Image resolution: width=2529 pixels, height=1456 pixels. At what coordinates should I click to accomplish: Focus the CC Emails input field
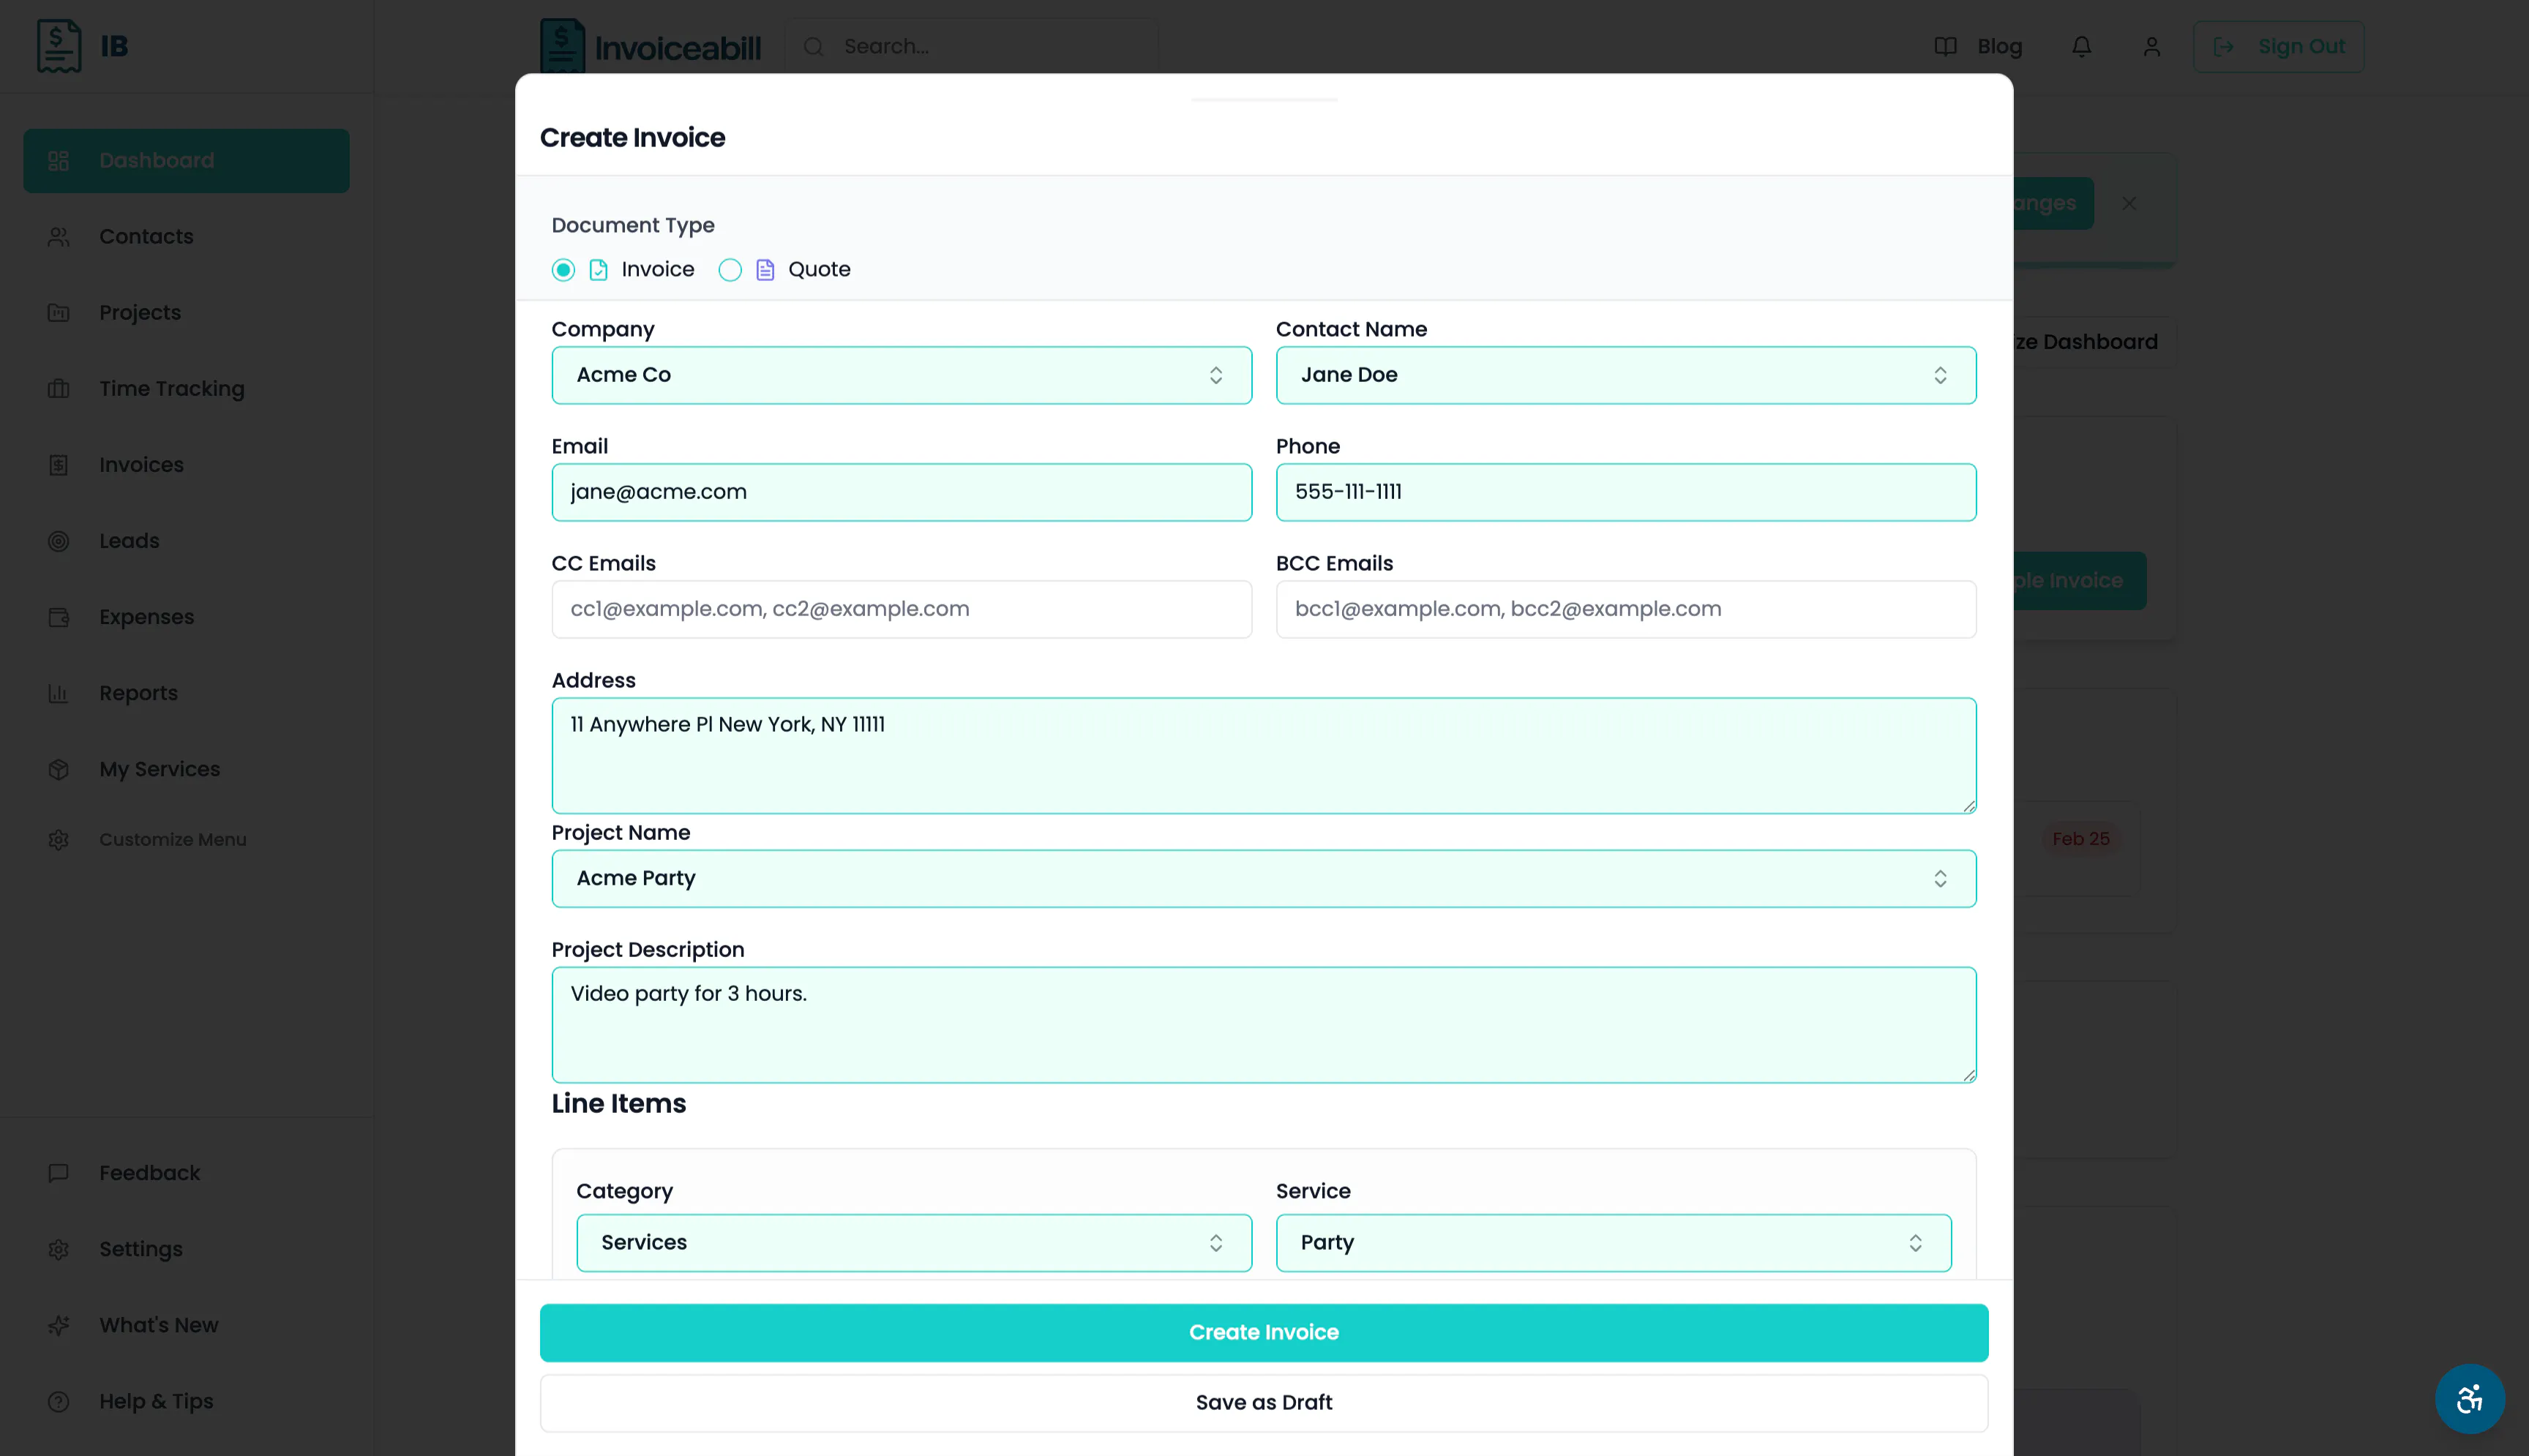pyautogui.click(x=902, y=609)
